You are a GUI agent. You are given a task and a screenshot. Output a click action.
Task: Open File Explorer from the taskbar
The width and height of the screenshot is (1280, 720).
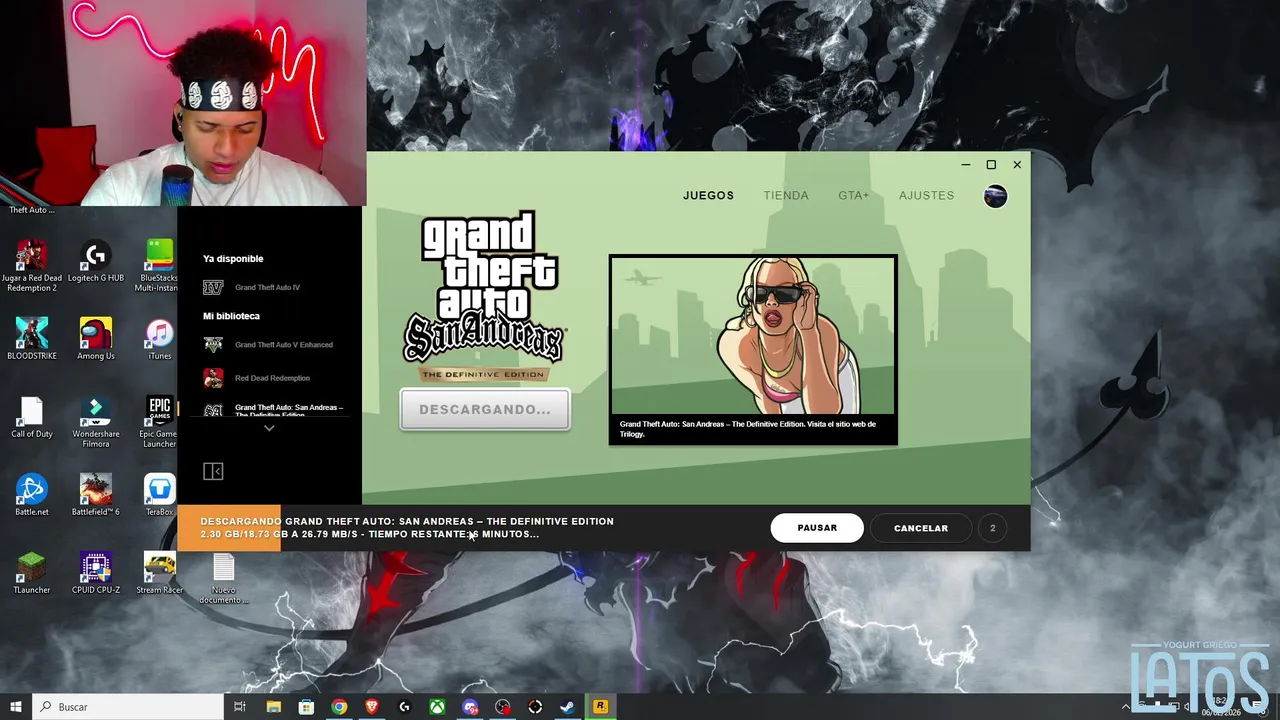[273, 707]
